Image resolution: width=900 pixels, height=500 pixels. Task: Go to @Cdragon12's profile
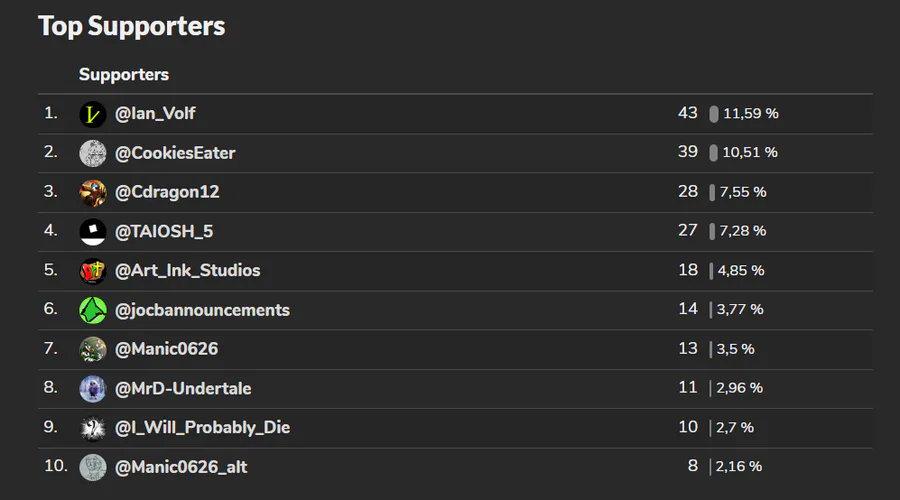167,192
